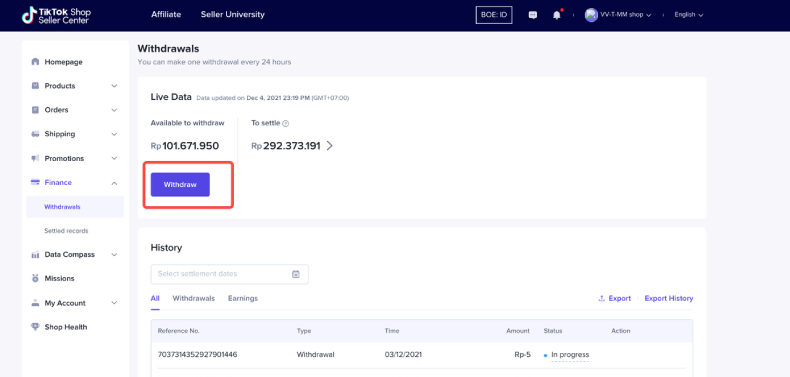Open the Missions medal icon in sidebar
Image resolution: width=790 pixels, height=377 pixels.
pos(35,278)
